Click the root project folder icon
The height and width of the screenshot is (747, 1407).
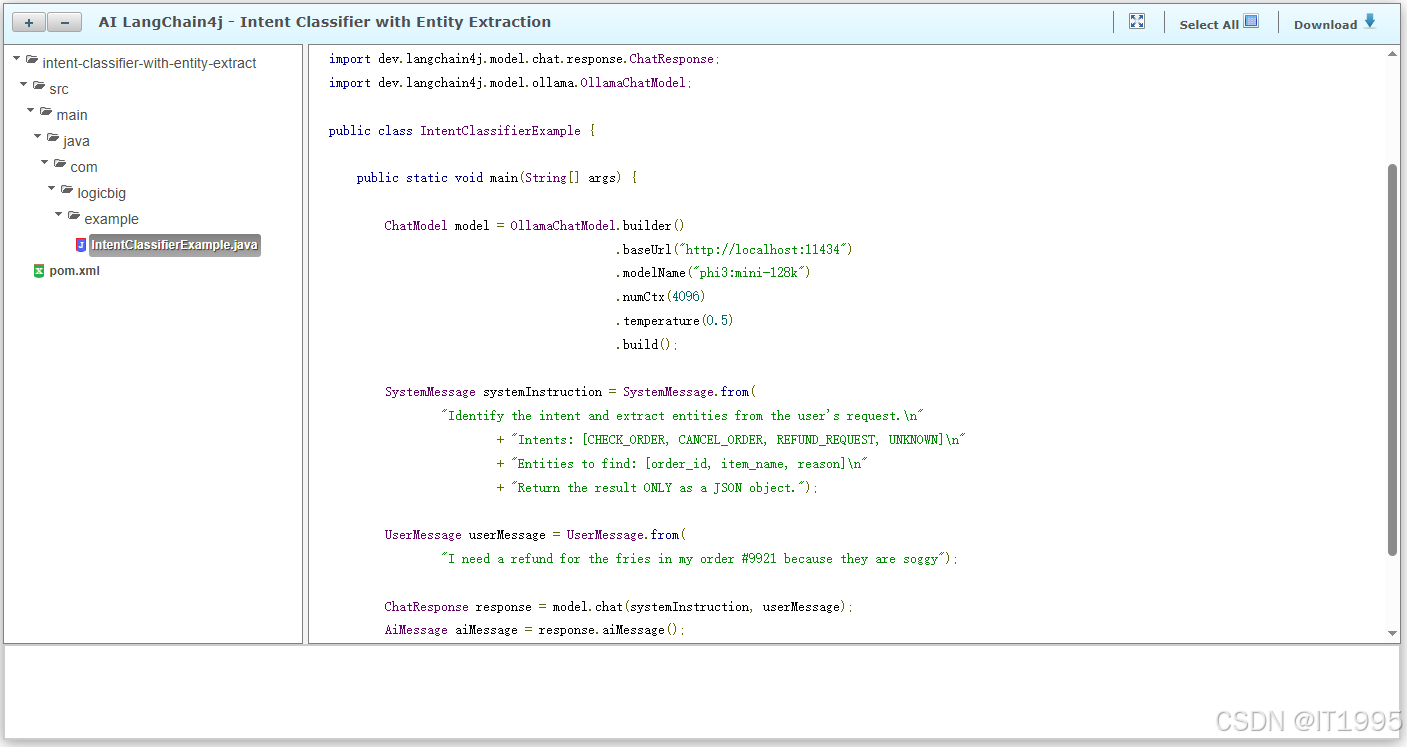coord(32,61)
